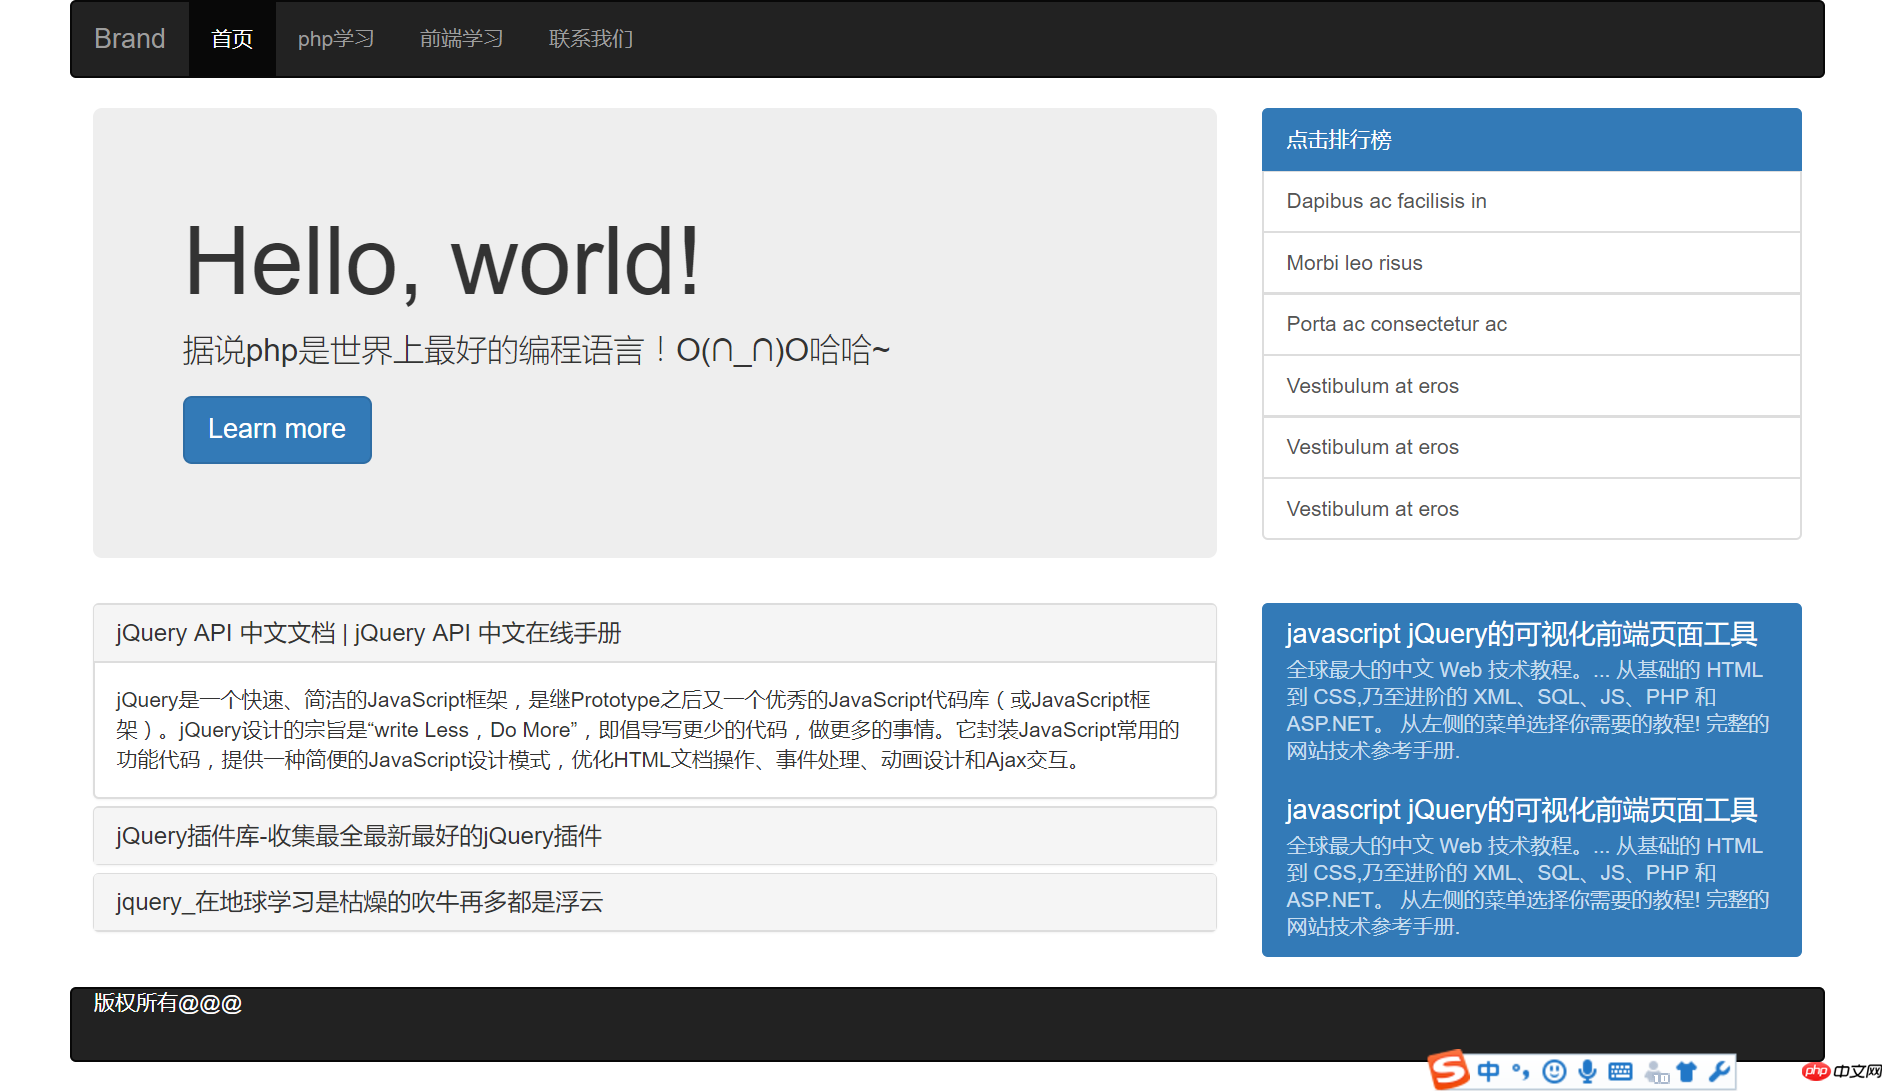Go to 首页 nav item

pos(232,39)
